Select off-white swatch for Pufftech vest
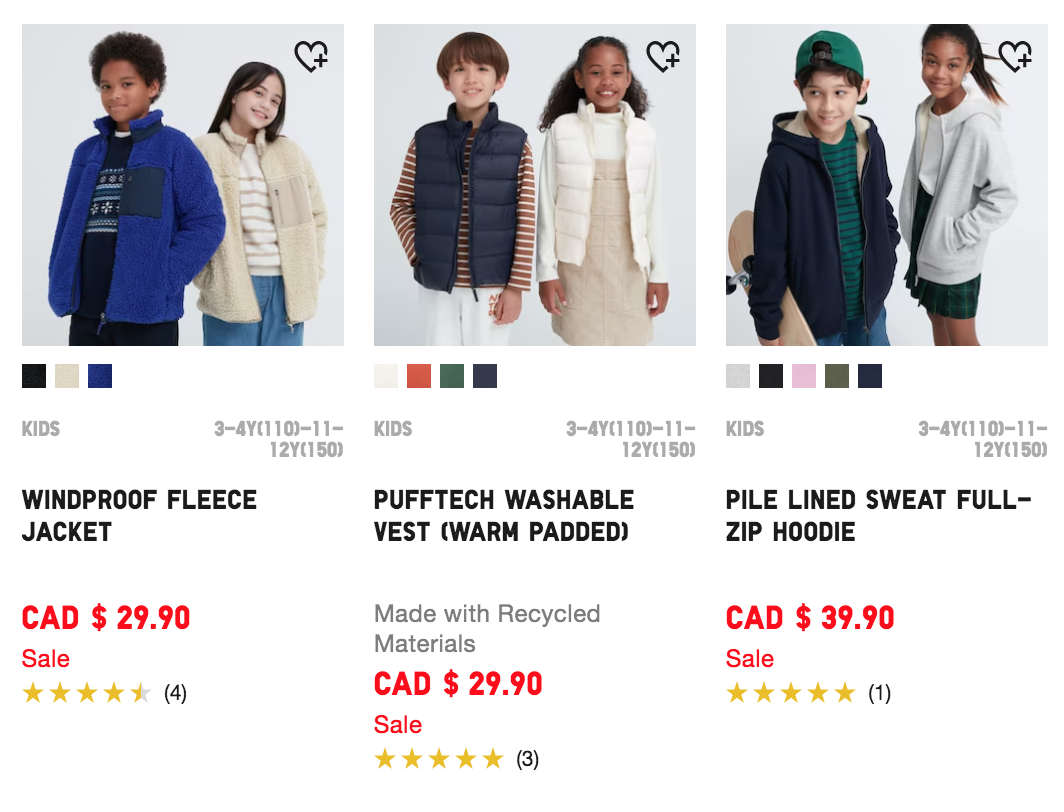 tap(386, 376)
